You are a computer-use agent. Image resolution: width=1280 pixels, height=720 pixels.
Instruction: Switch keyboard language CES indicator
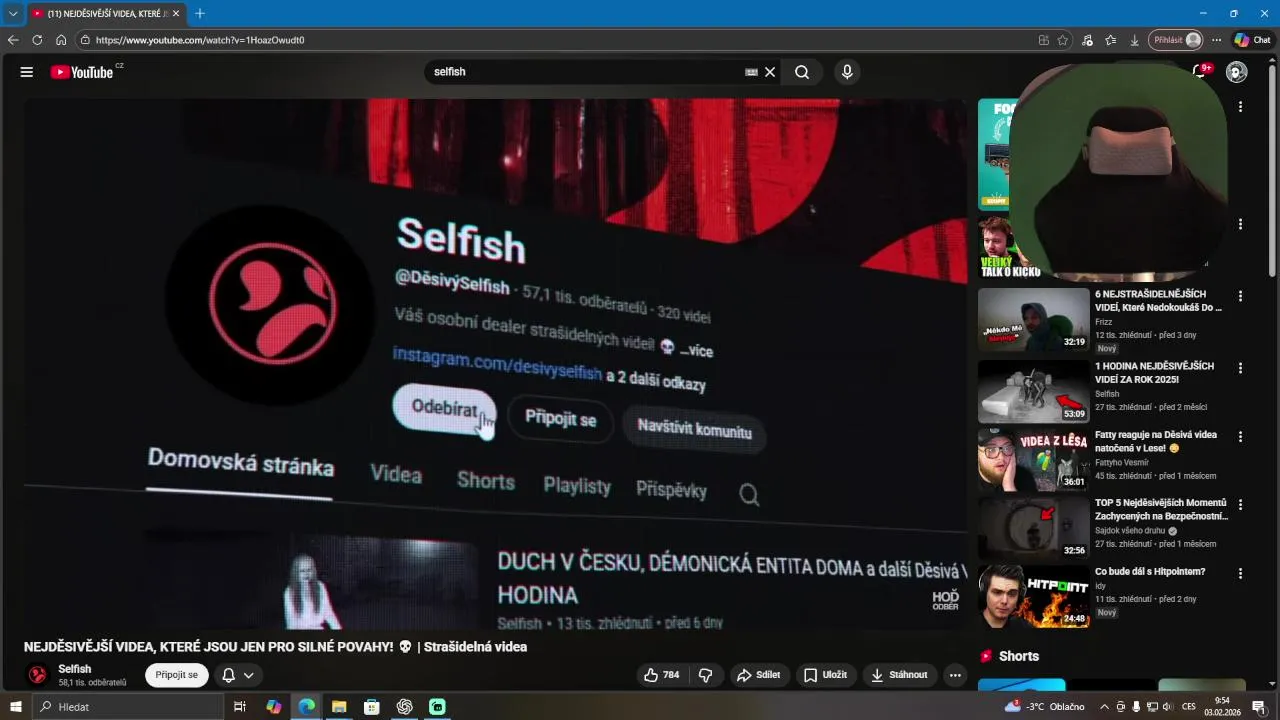1188,707
